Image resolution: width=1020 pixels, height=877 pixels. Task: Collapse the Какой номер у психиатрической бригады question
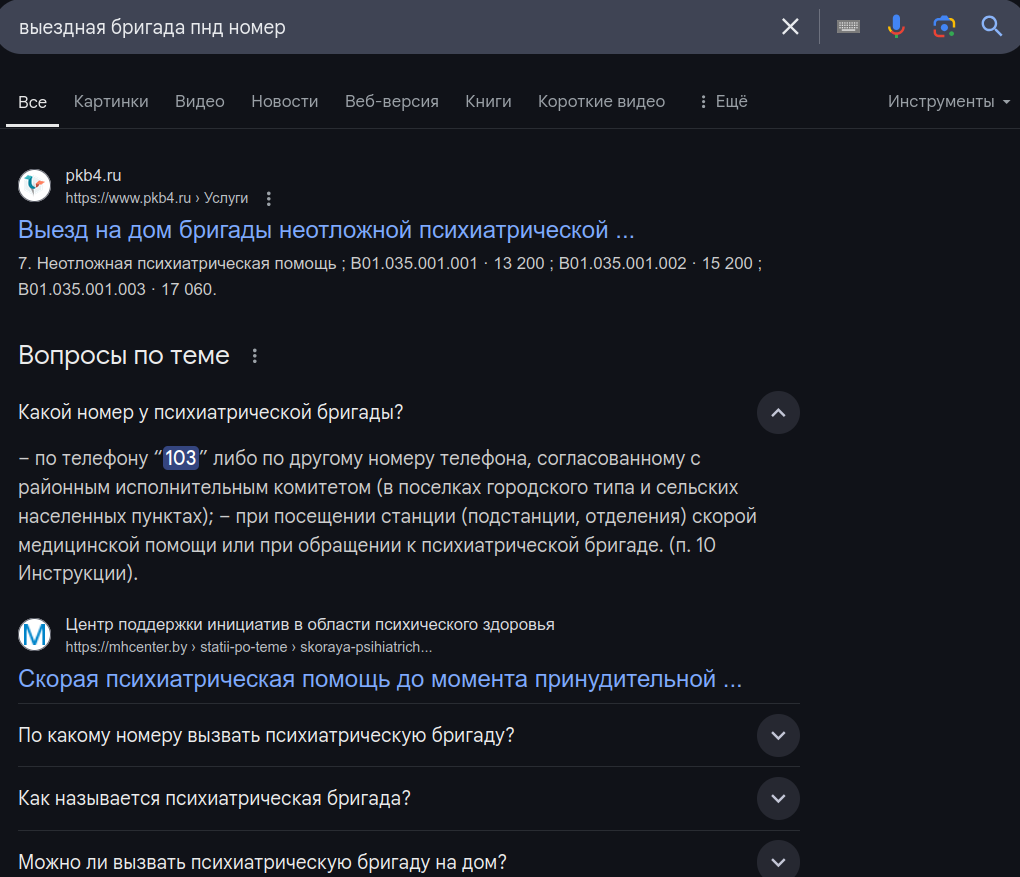click(778, 412)
